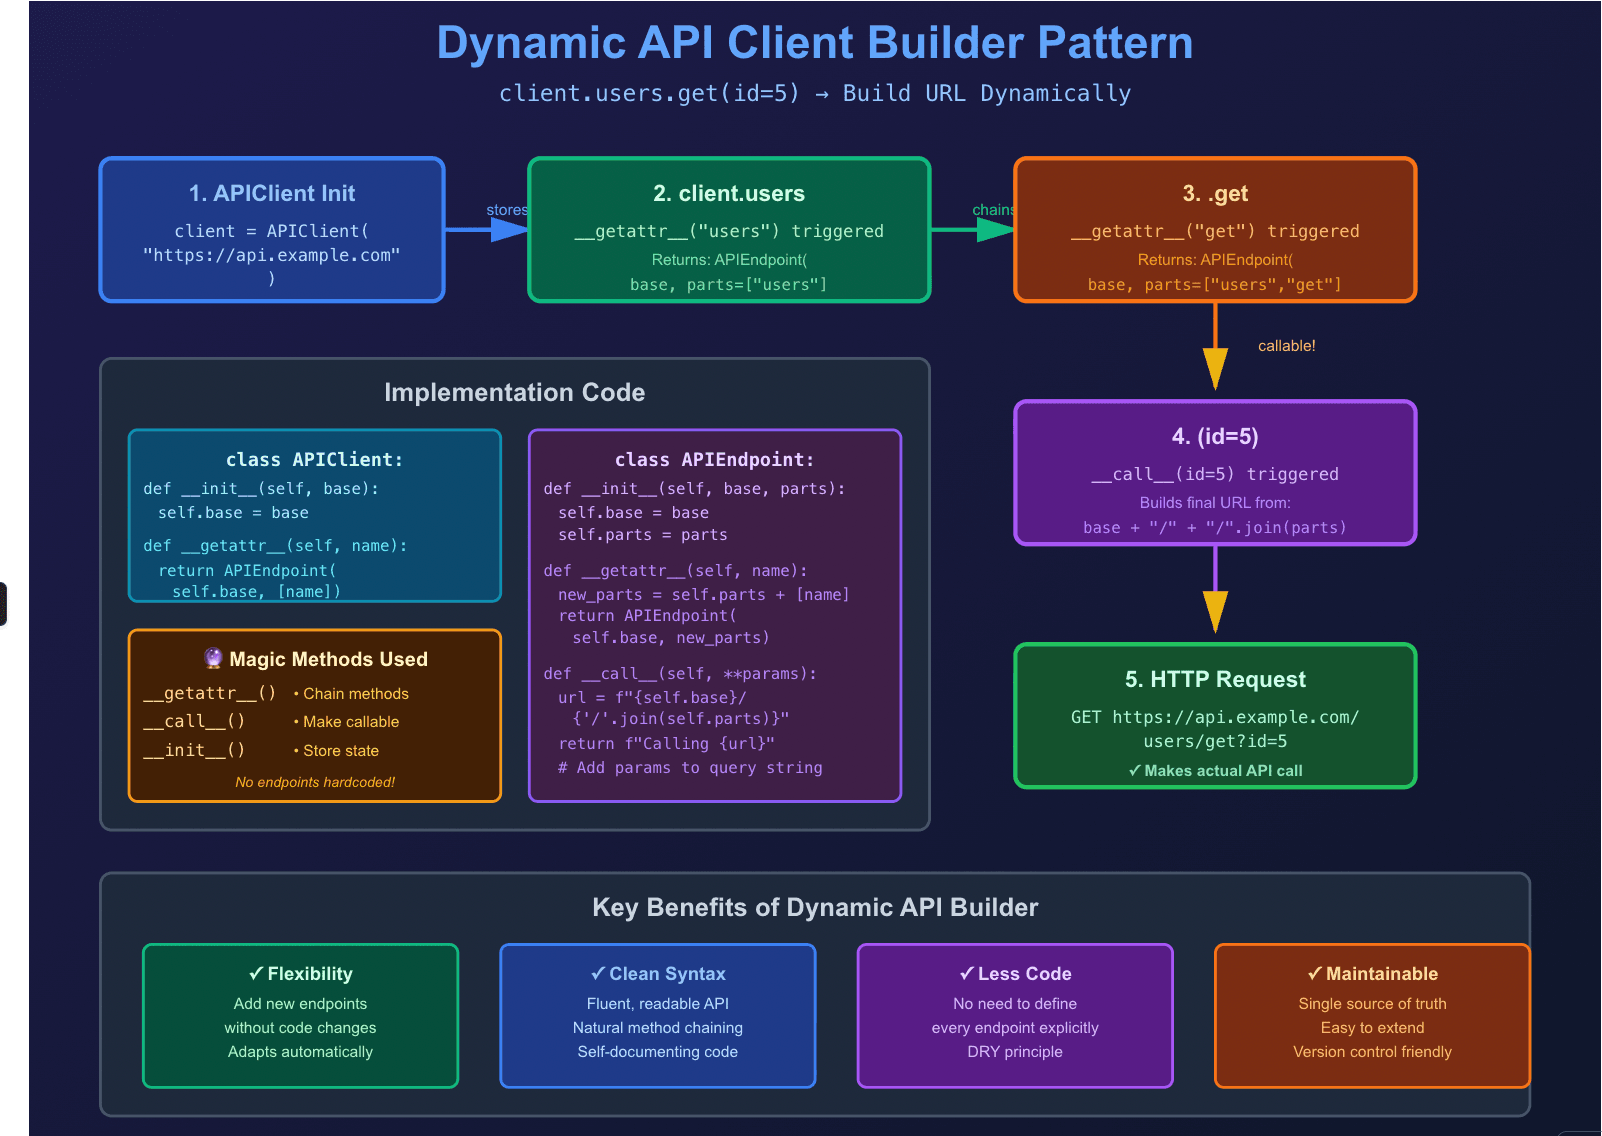Click the checkmark beside Makes actual API call
The image size is (1602, 1136).
1134,770
